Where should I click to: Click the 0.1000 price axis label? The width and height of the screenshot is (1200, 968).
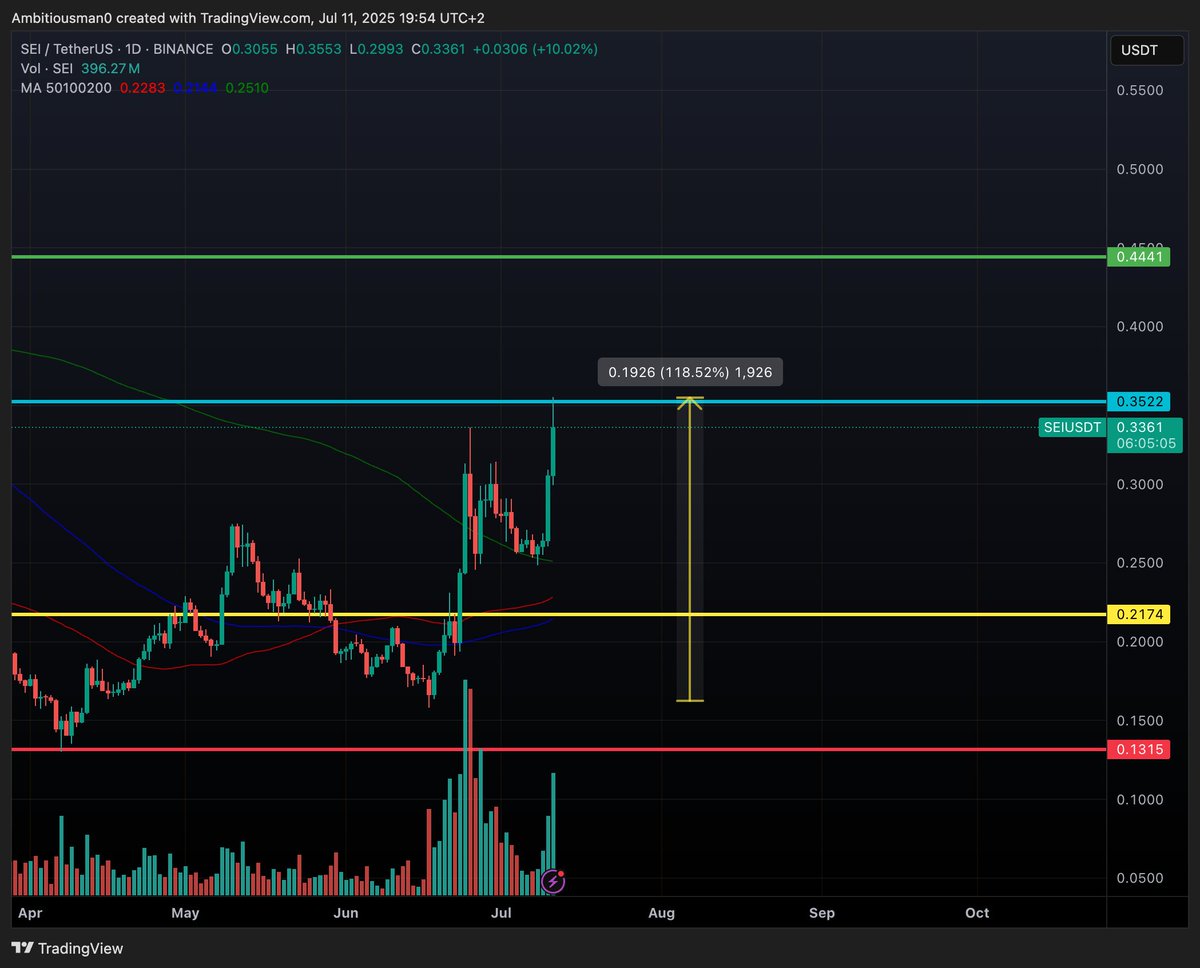click(1139, 800)
